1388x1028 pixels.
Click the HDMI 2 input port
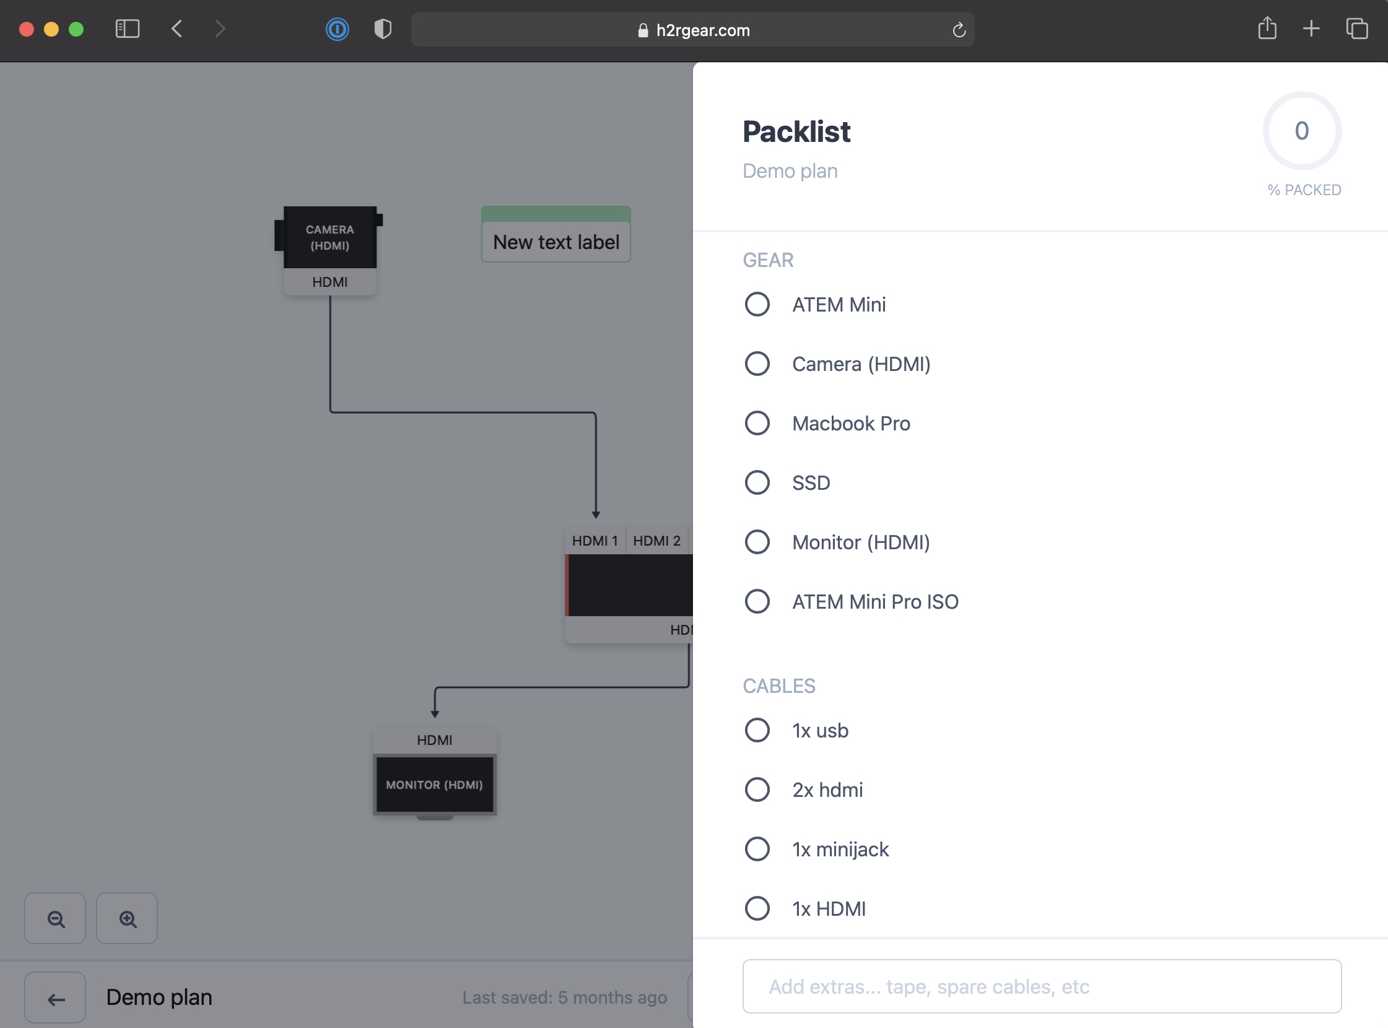pyautogui.click(x=657, y=541)
